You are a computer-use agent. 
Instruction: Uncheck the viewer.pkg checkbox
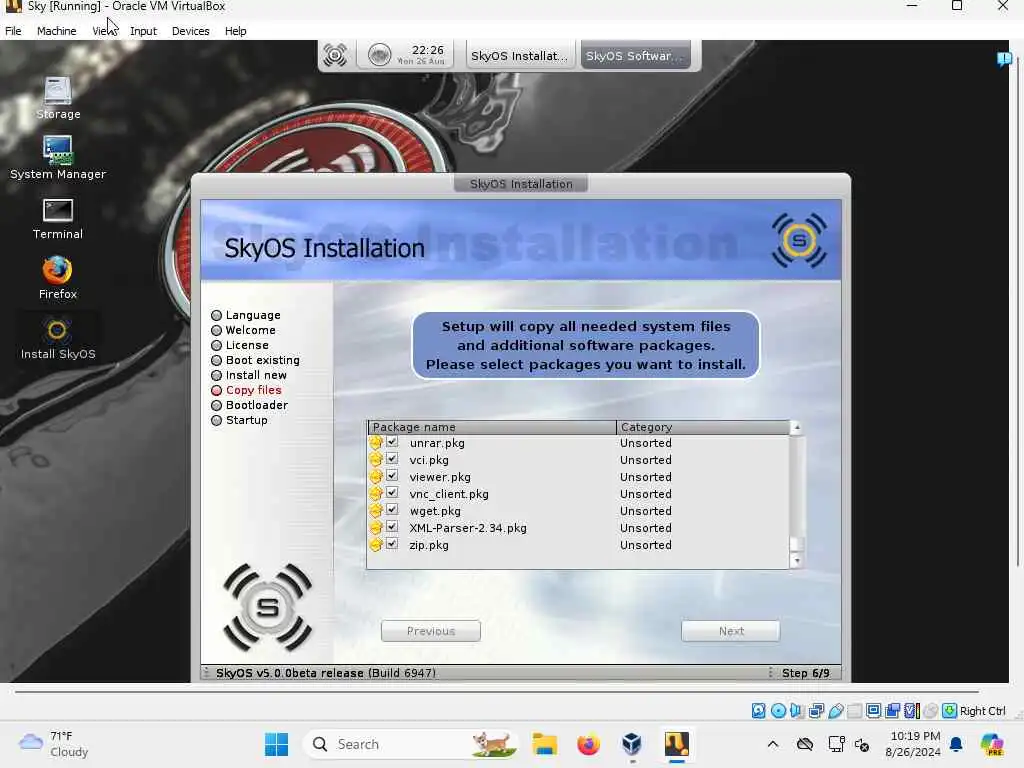(392, 475)
